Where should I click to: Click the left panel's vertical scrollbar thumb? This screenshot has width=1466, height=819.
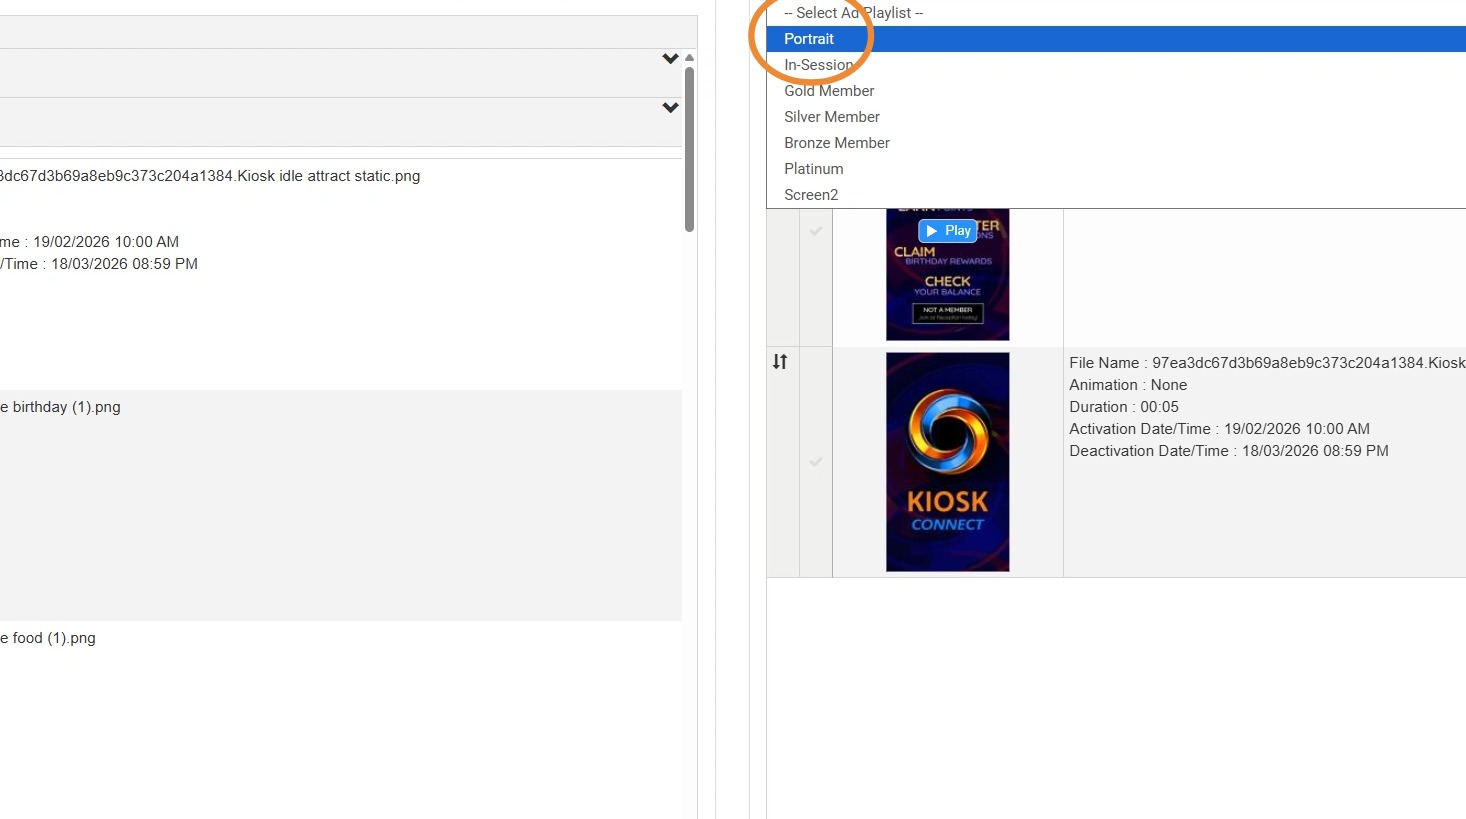[x=689, y=149]
